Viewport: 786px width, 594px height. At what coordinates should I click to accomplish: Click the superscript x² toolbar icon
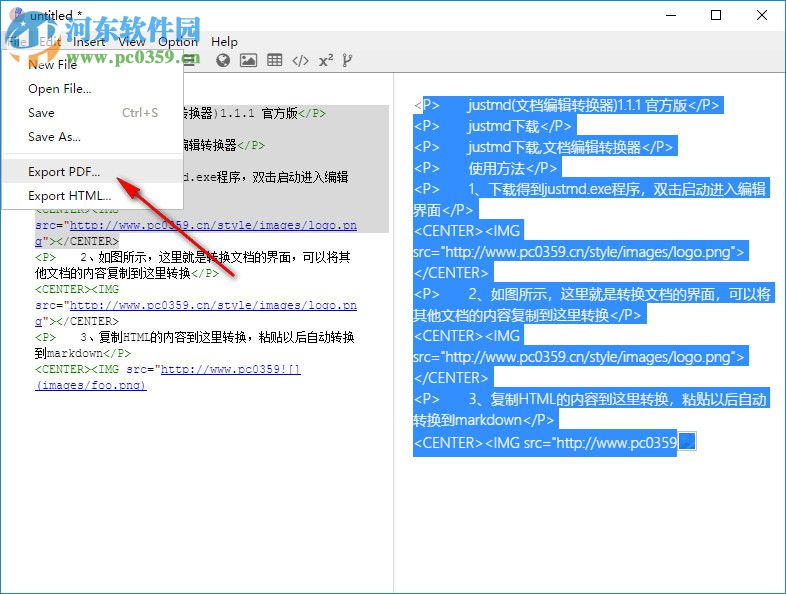coord(326,61)
